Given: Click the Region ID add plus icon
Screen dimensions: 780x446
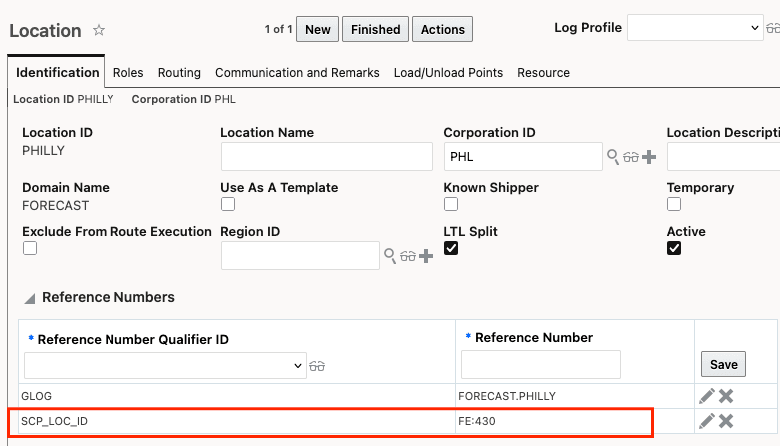Looking at the screenshot, I should point(426,256).
